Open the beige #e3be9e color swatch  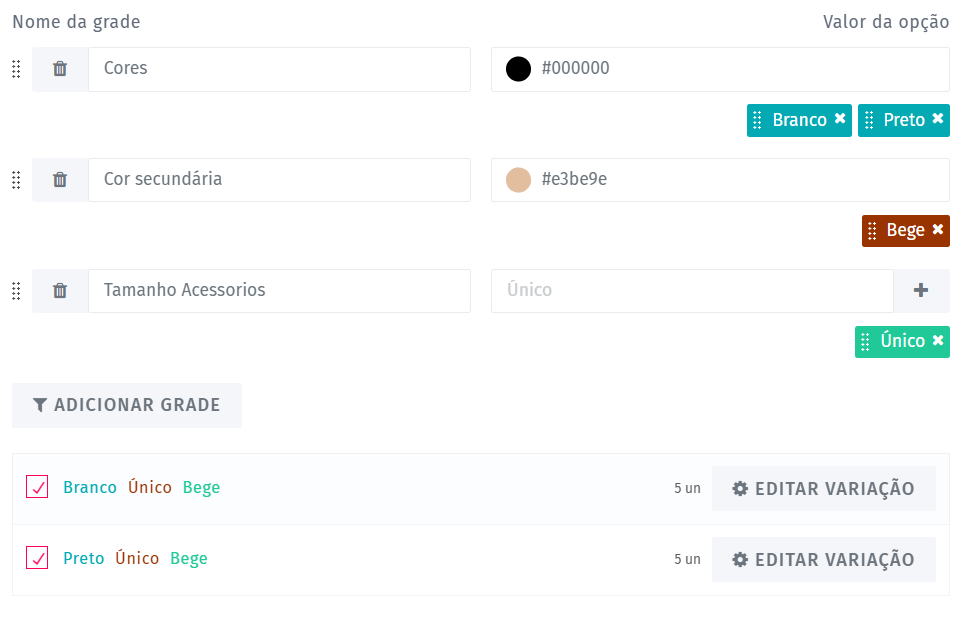(518, 180)
